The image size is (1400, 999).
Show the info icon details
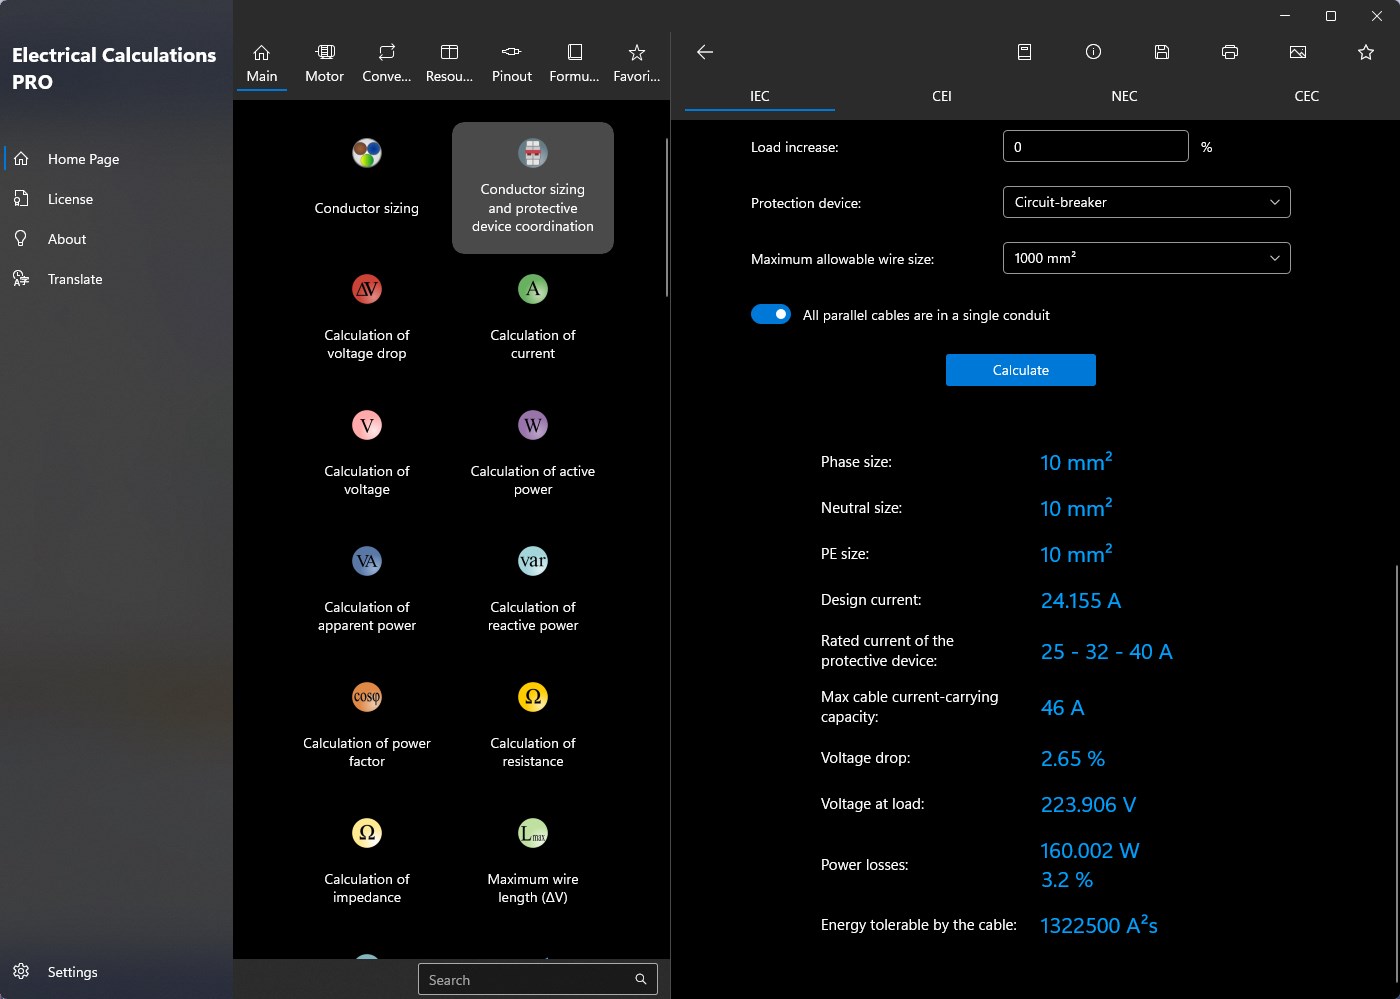1093,52
